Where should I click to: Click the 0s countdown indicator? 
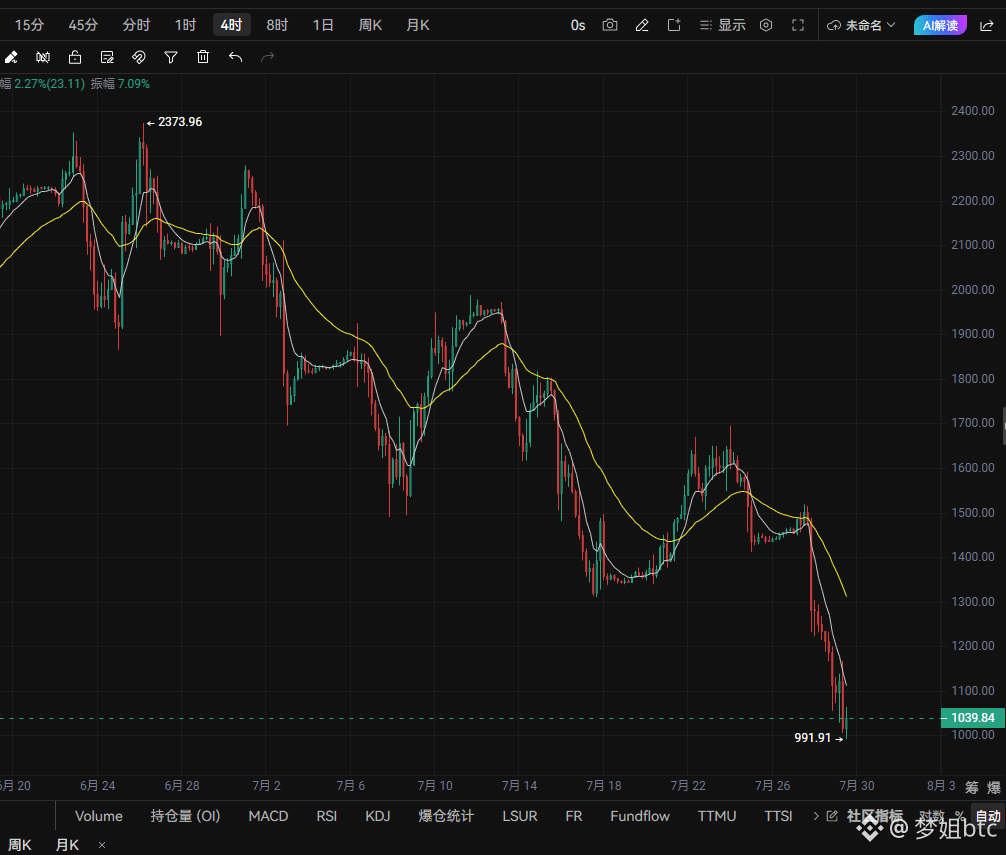tap(578, 25)
